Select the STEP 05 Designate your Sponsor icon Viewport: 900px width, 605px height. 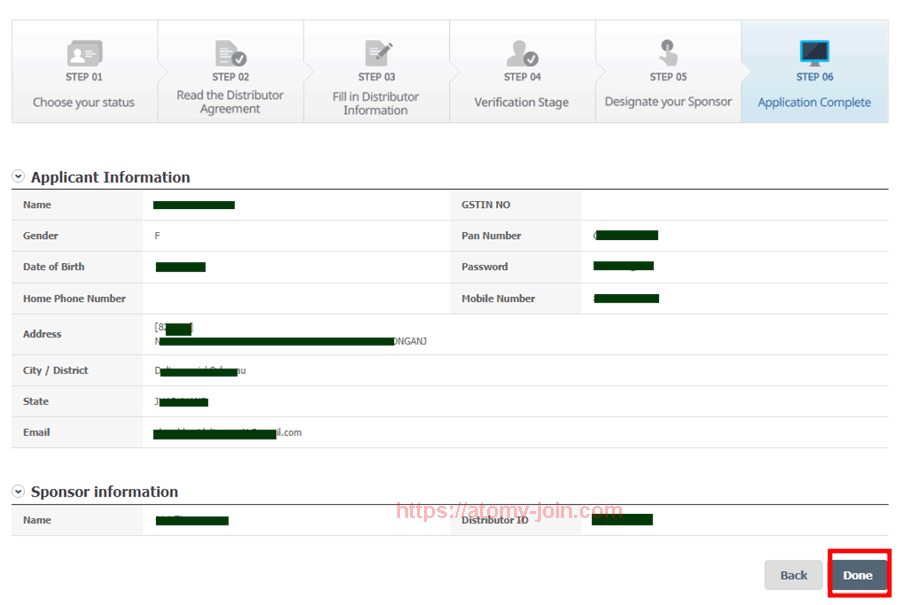pyautogui.click(x=667, y=54)
